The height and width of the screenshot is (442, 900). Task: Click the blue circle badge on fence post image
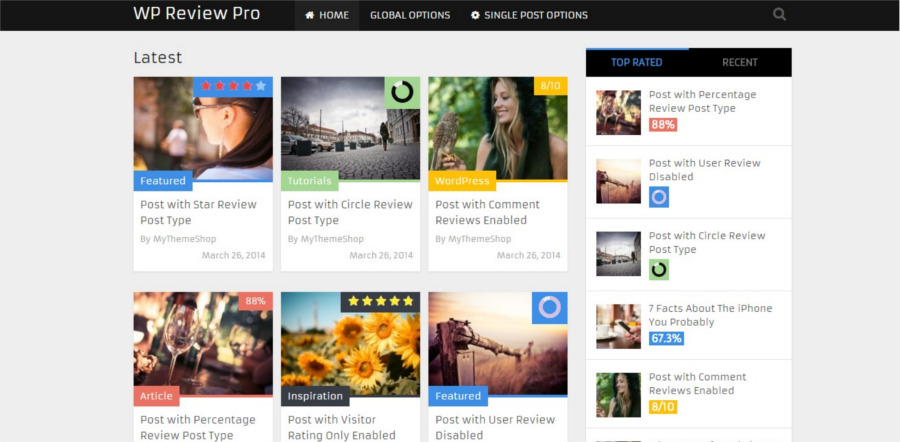tap(549, 308)
